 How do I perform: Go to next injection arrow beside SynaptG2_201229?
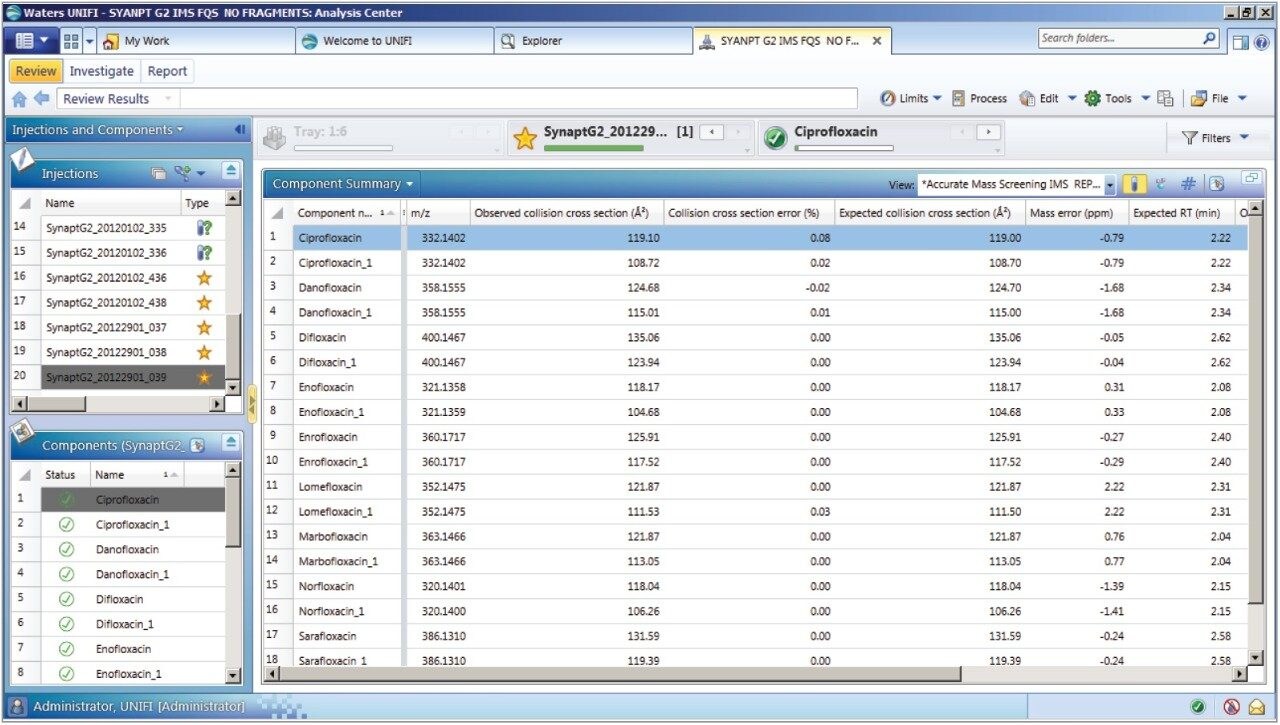click(738, 132)
